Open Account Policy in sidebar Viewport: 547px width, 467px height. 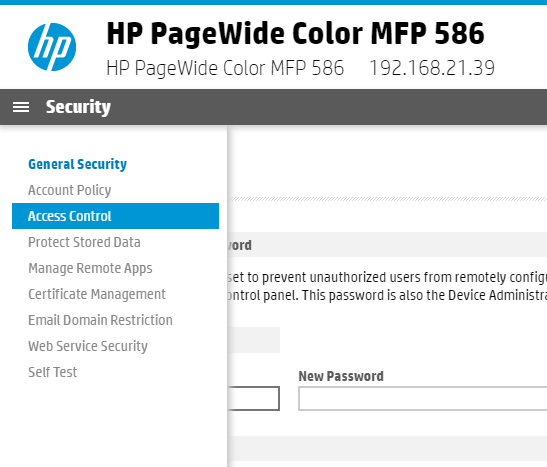point(69,190)
